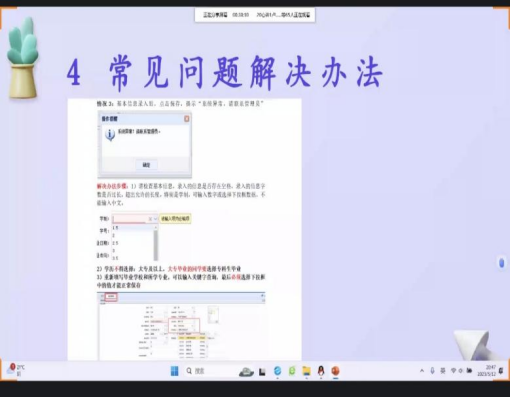Open the notification bell icon

(501, 371)
